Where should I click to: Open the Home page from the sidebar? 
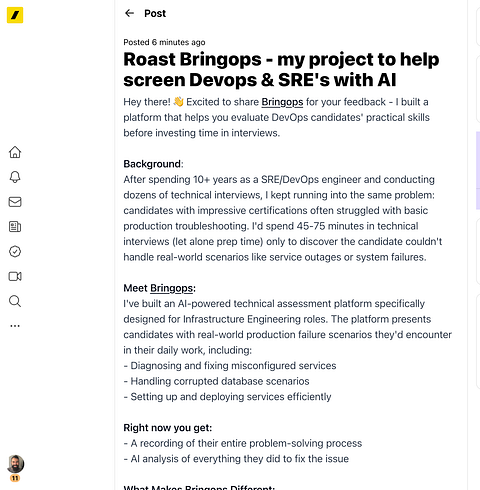tap(15, 152)
